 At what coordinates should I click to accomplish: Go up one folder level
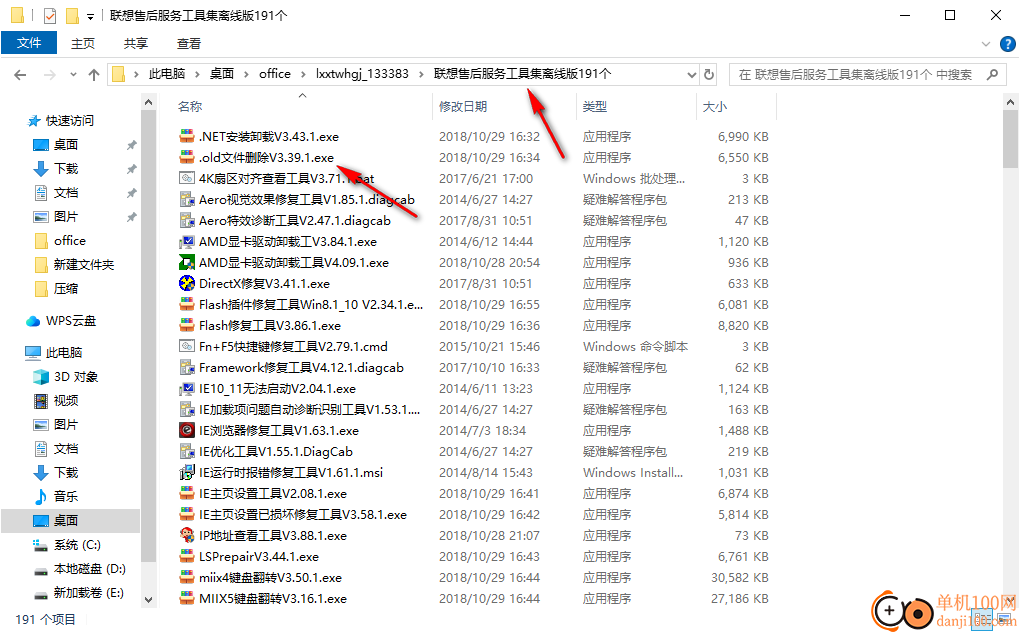(x=94, y=75)
